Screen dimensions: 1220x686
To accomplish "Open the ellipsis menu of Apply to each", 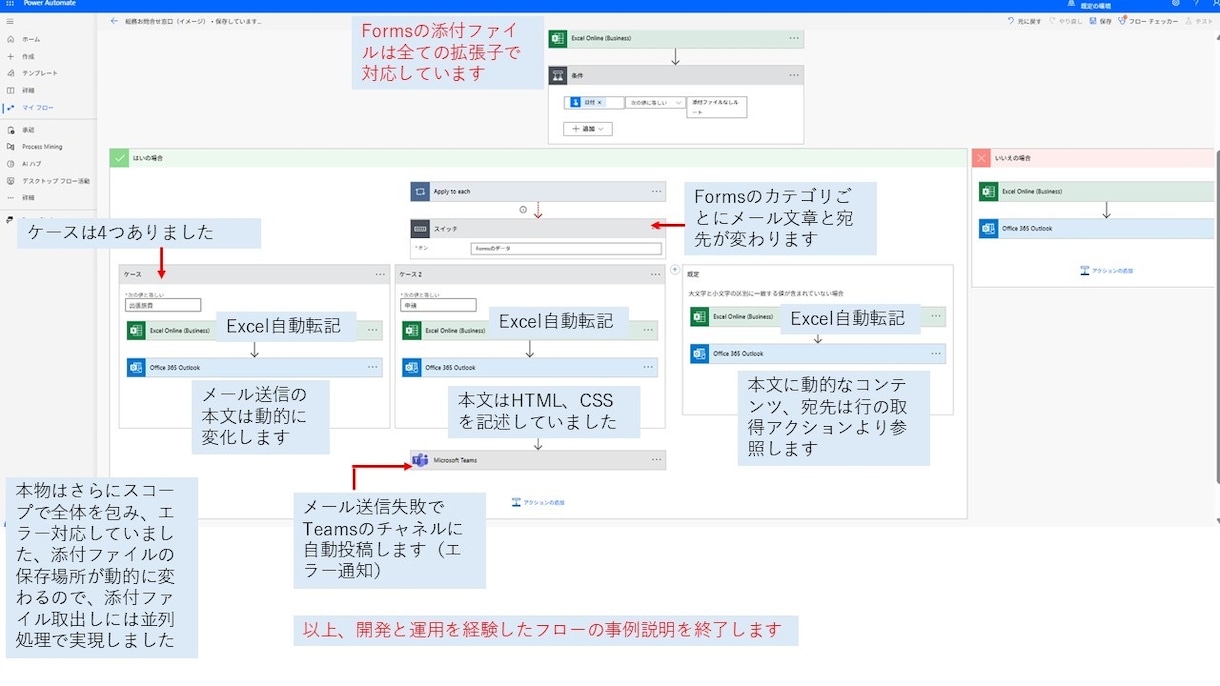I will click(657, 191).
